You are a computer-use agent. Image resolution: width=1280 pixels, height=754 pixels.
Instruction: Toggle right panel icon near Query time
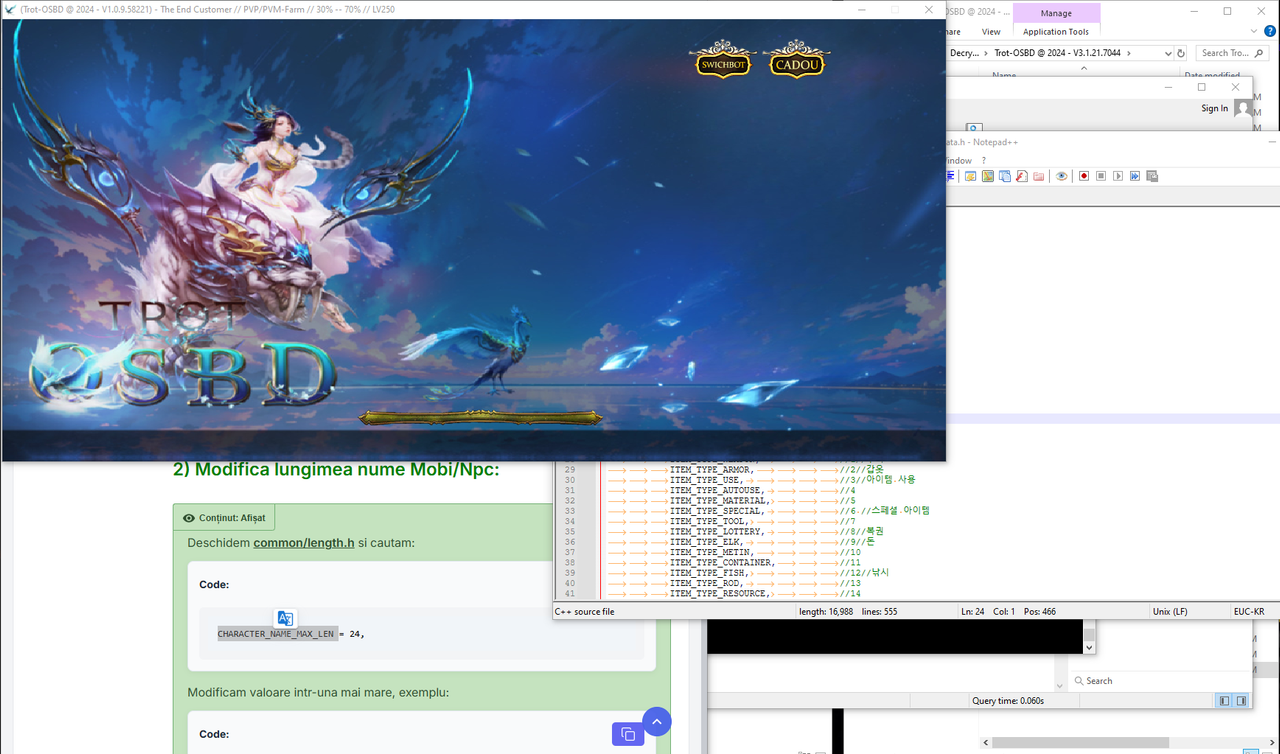click(1242, 701)
